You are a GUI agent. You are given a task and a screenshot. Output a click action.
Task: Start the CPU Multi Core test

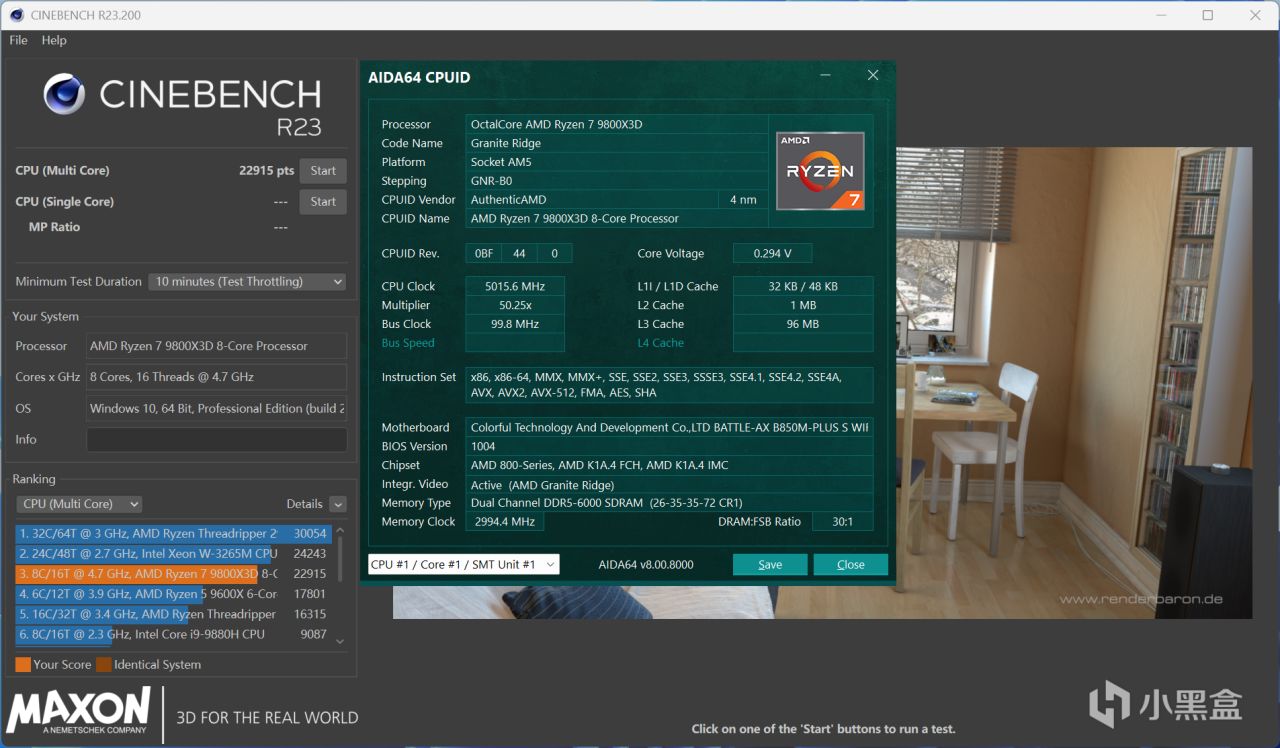coord(323,171)
